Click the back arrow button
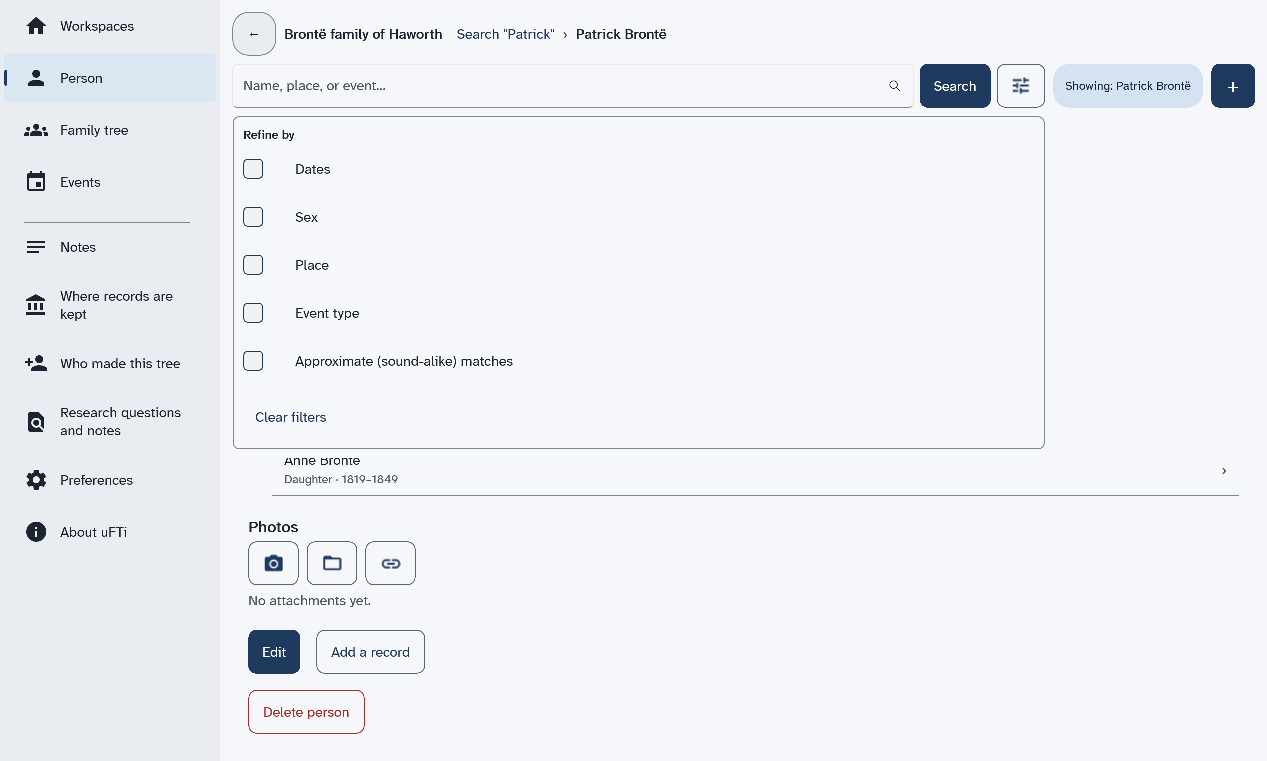The height and width of the screenshot is (761, 1267). click(x=254, y=34)
